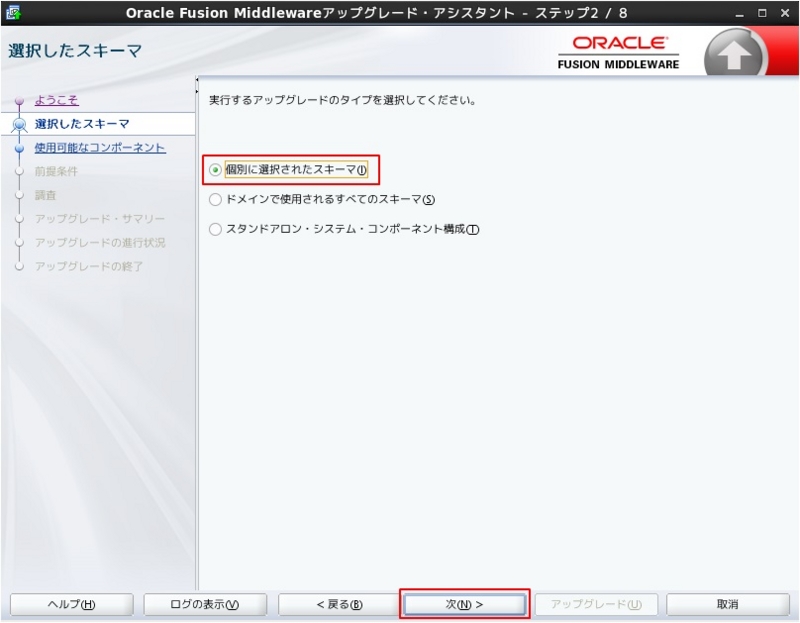
Task: Minimize the upgrade assistant window
Action: click(x=739, y=14)
